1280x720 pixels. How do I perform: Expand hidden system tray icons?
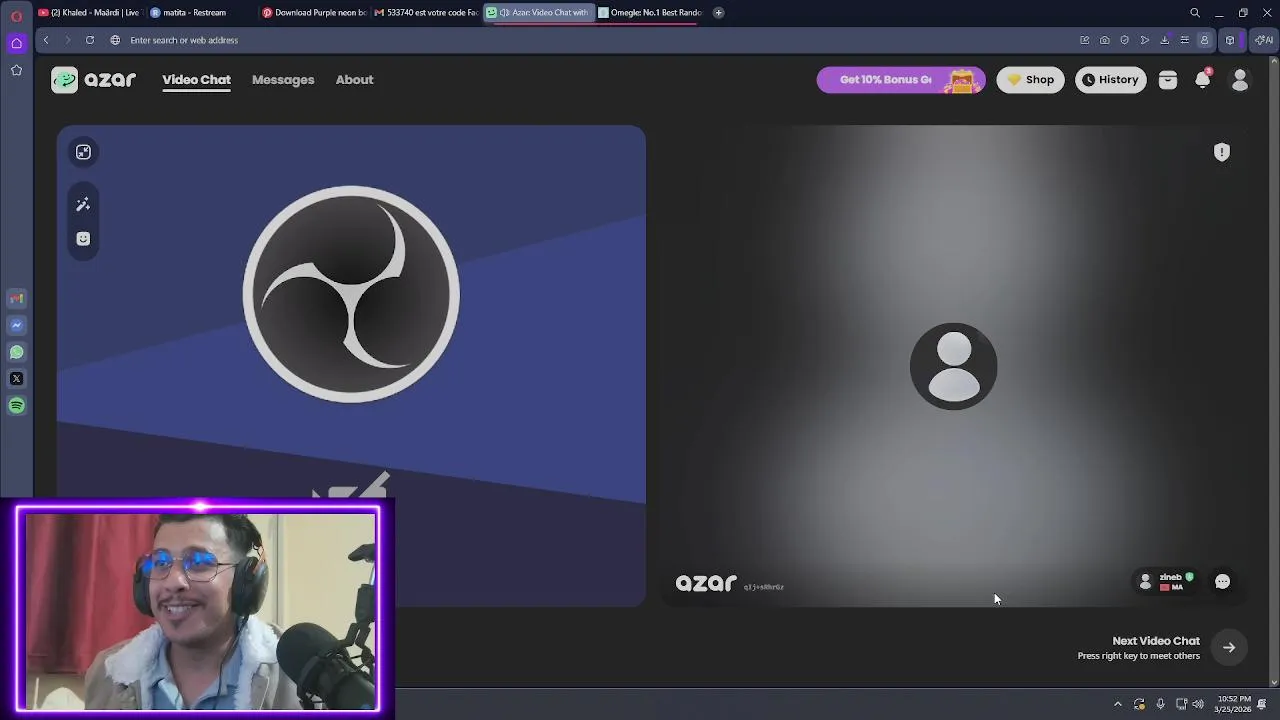coord(1118,704)
